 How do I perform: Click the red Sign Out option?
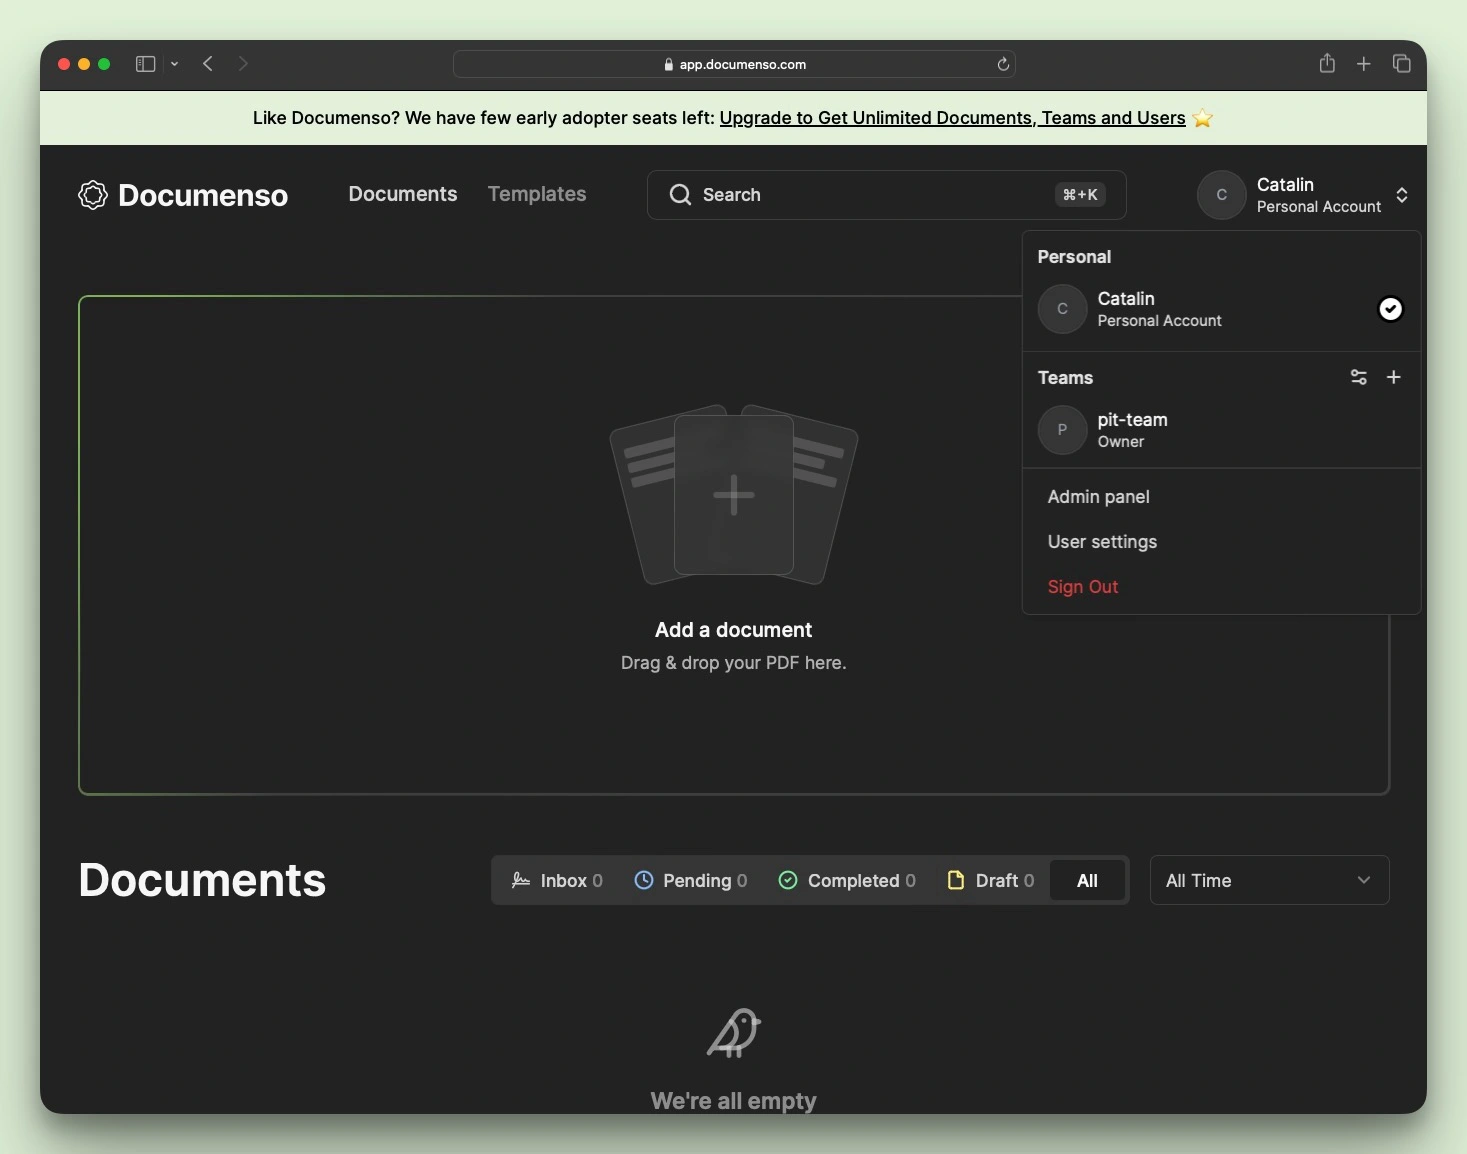click(x=1082, y=587)
